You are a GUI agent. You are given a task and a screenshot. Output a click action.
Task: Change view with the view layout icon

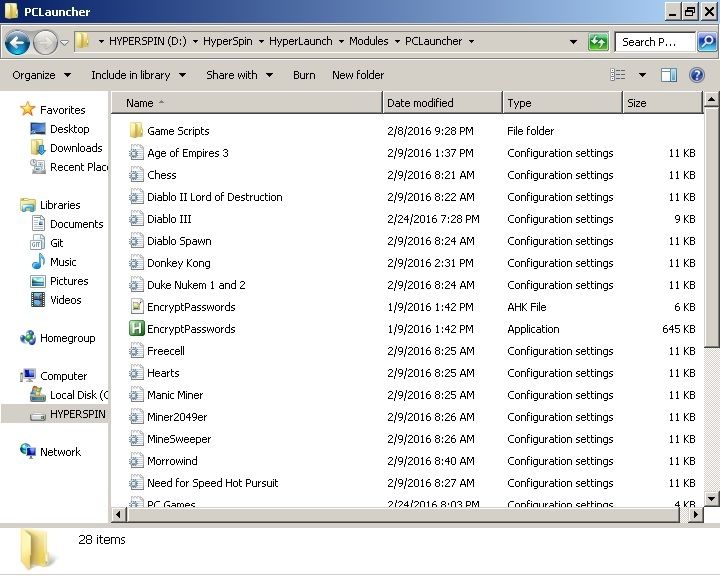pyautogui.click(x=618, y=75)
